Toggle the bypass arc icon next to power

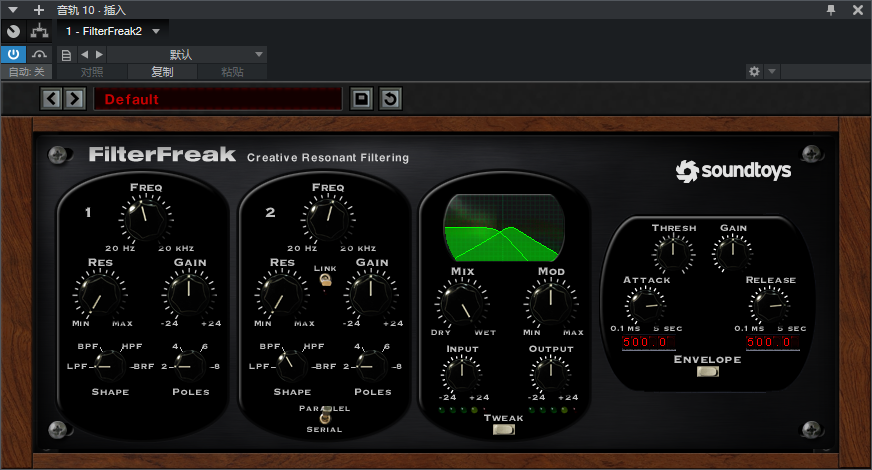[39, 55]
